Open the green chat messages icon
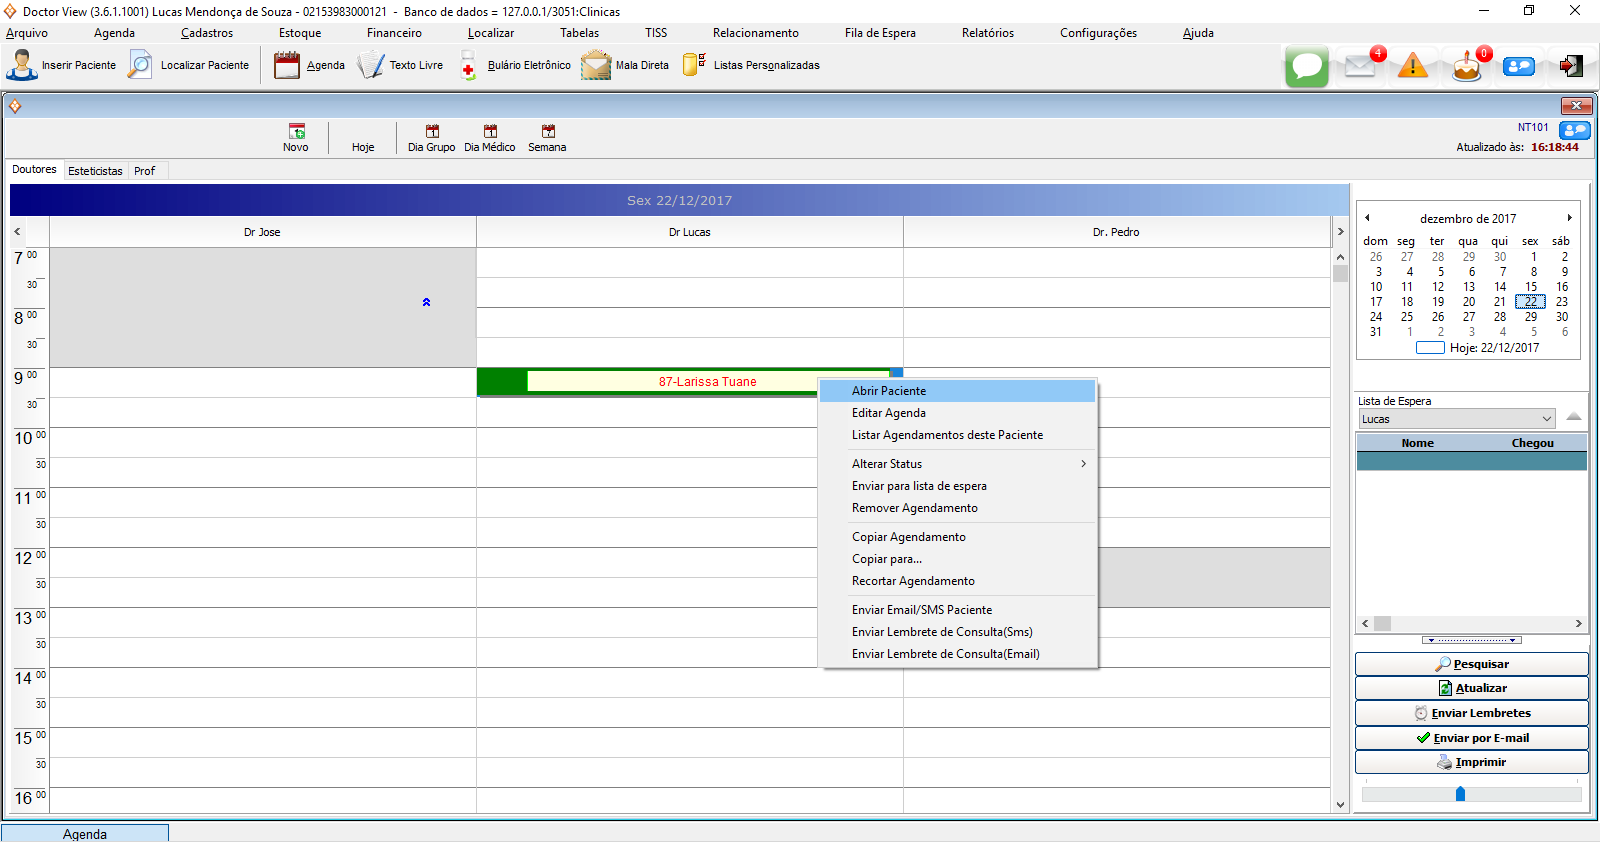The image size is (1600, 842). click(1306, 67)
